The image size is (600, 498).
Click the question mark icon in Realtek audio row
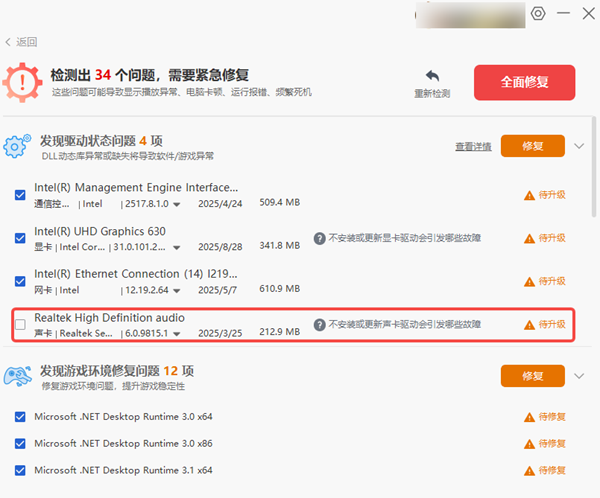(x=320, y=325)
